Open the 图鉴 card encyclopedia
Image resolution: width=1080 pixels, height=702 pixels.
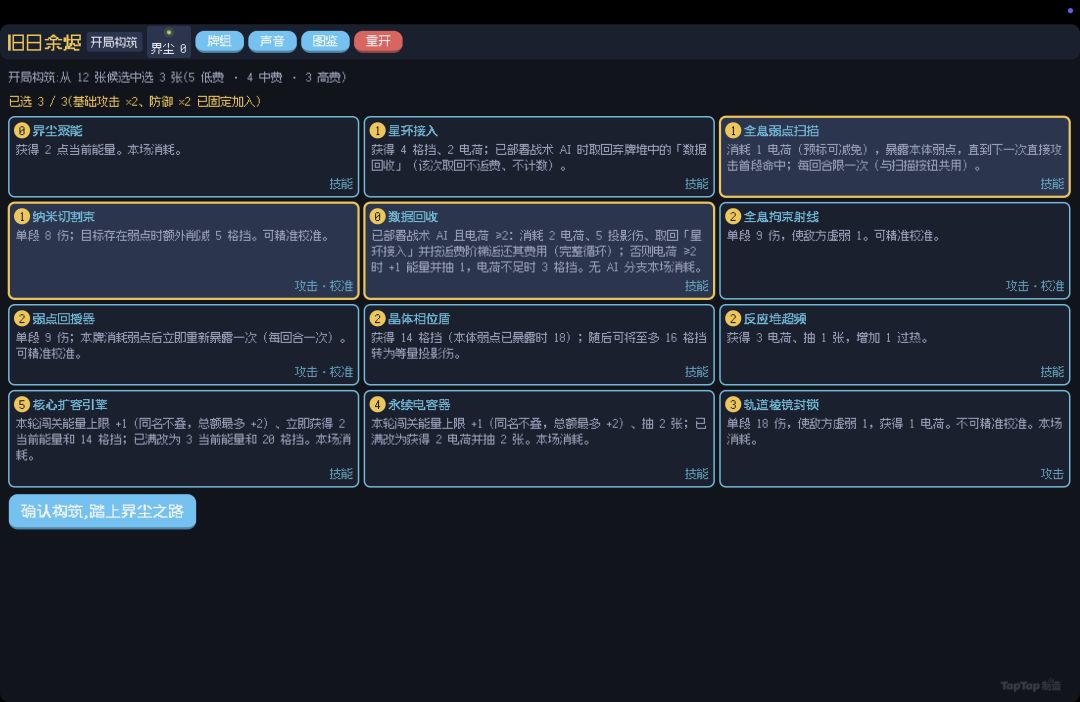point(325,41)
